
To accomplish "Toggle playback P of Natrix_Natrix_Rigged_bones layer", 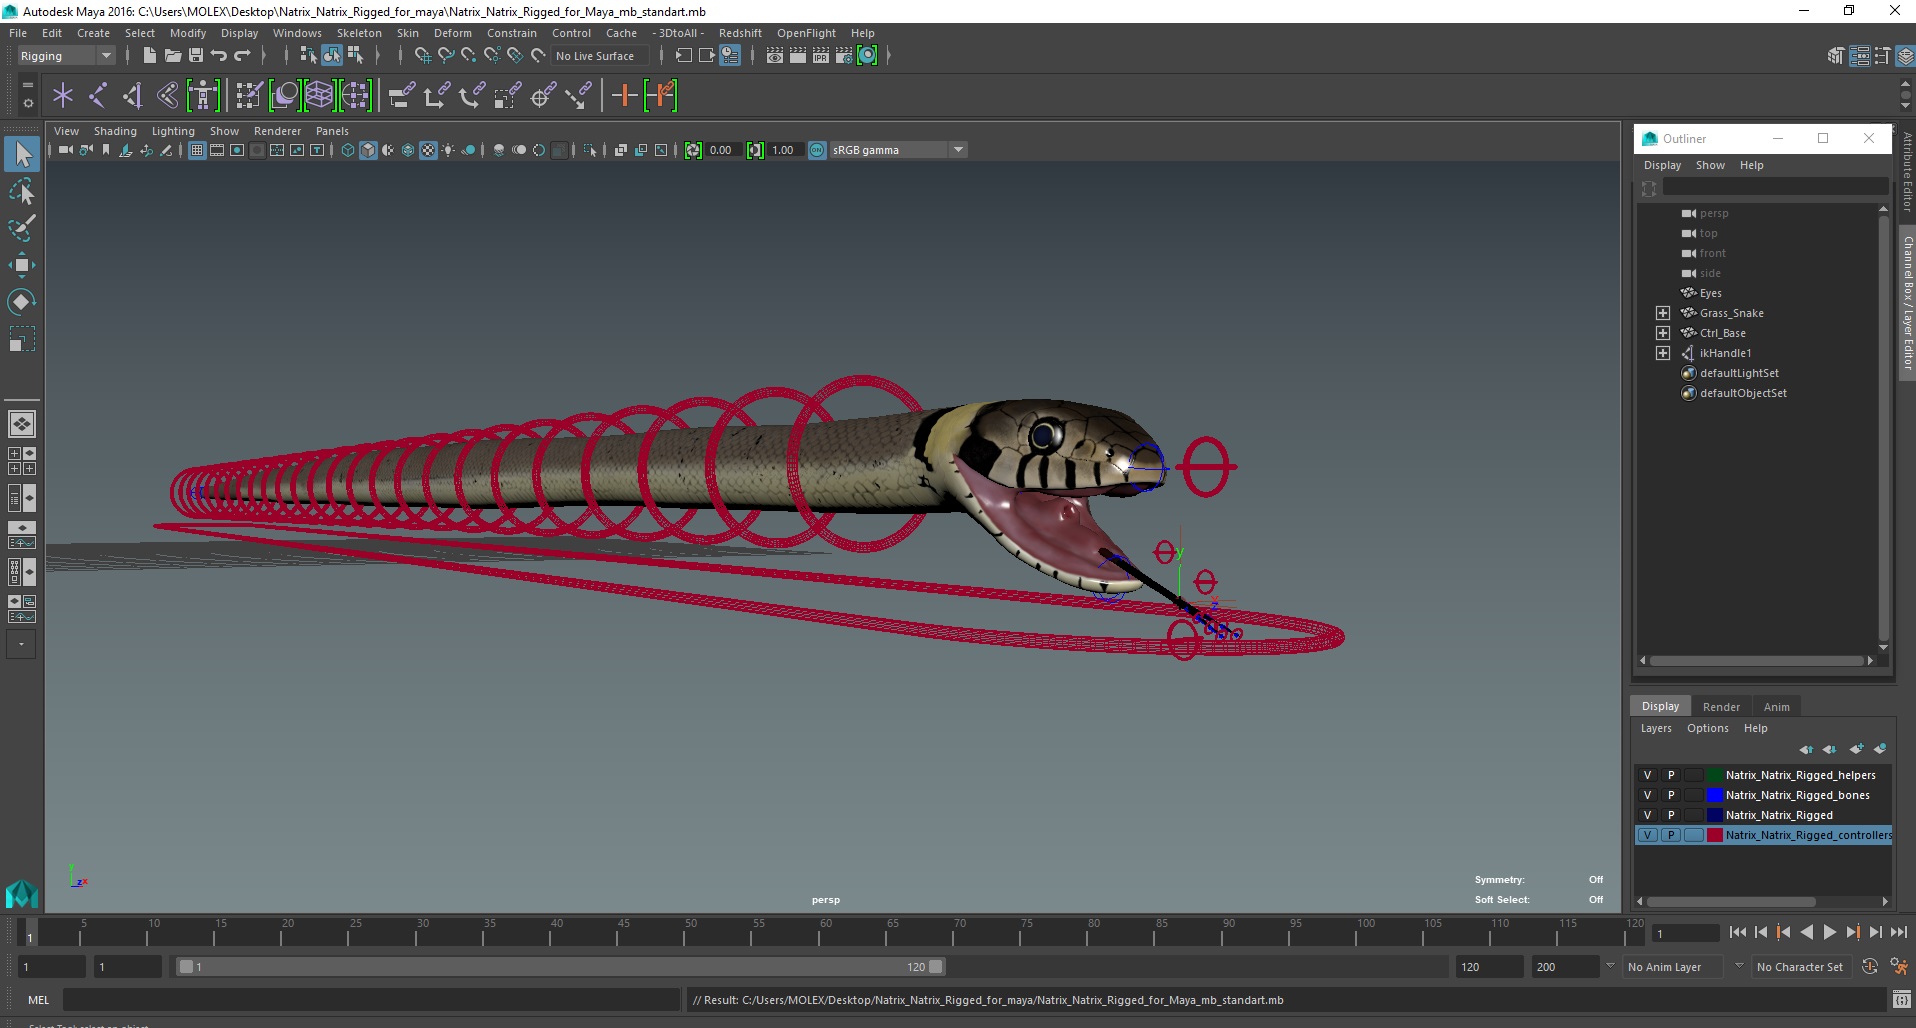I will (1670, 795).
